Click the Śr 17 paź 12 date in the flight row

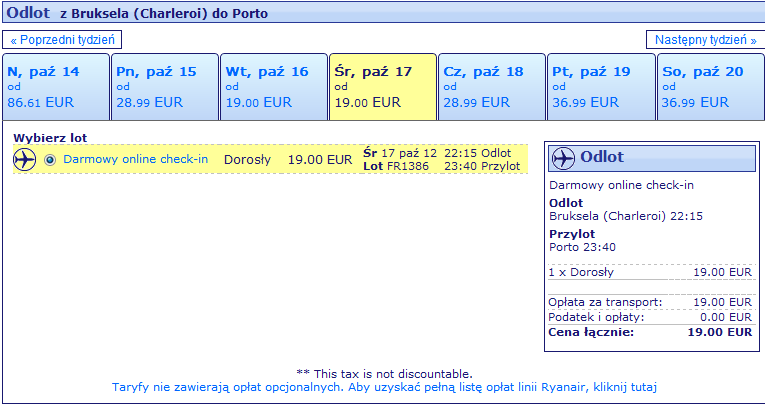pos(400,153)
